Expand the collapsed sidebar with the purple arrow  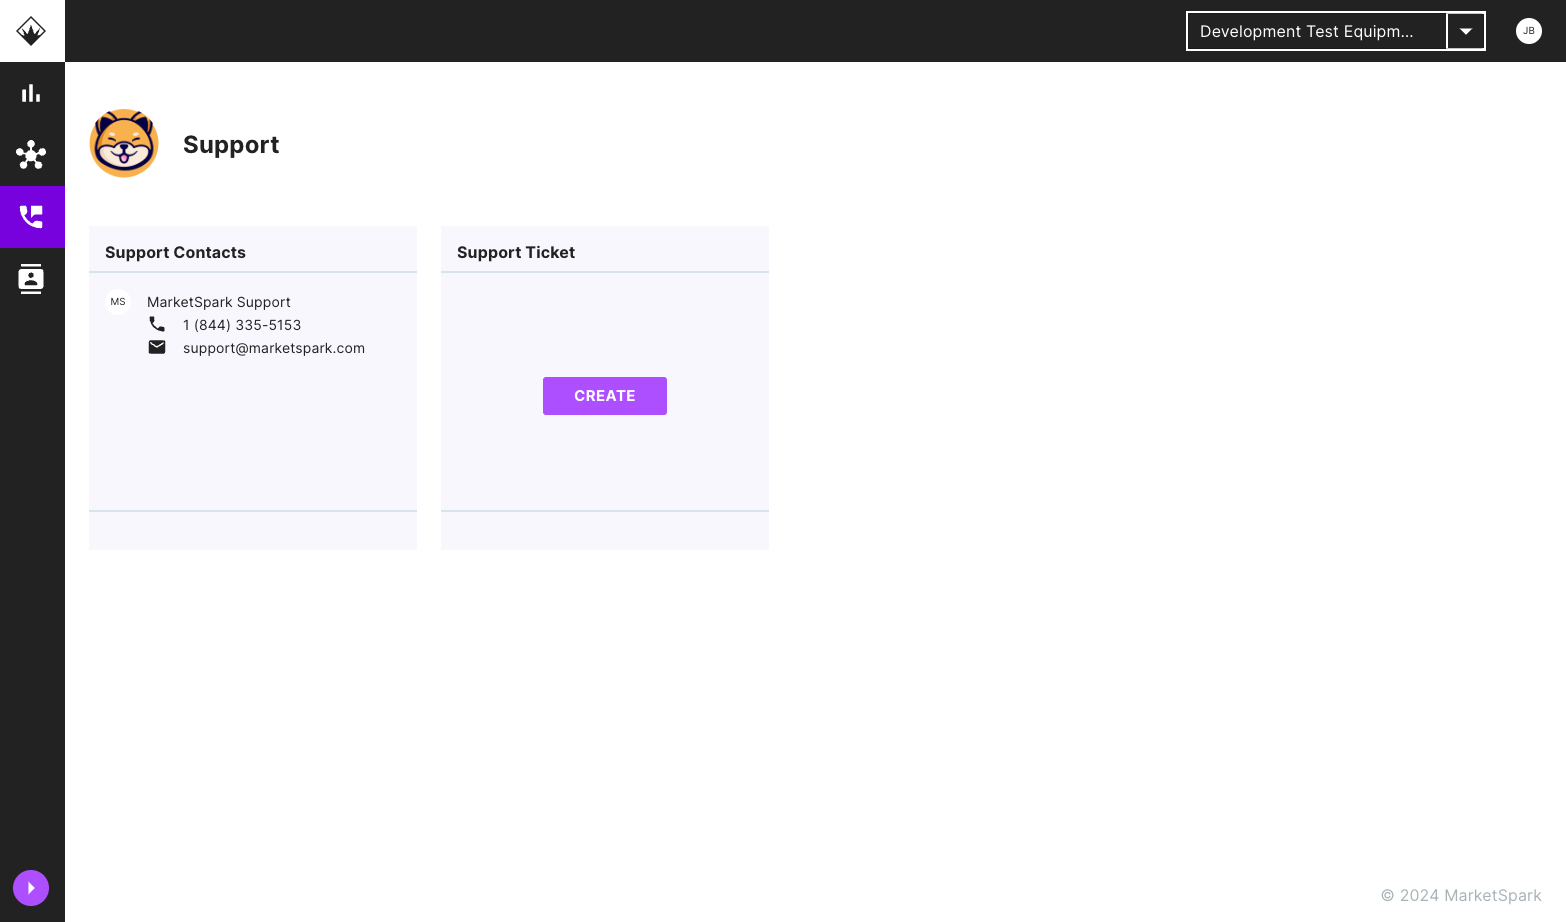click(30, 887)
